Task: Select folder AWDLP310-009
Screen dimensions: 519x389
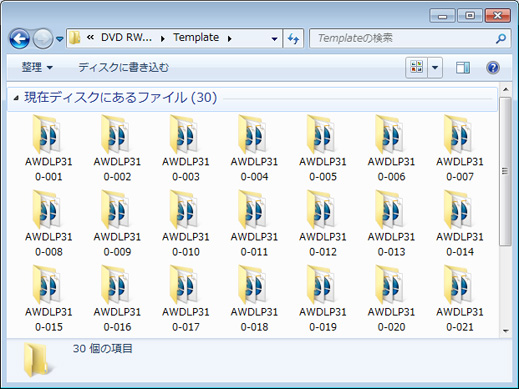Action: point(117,223)
